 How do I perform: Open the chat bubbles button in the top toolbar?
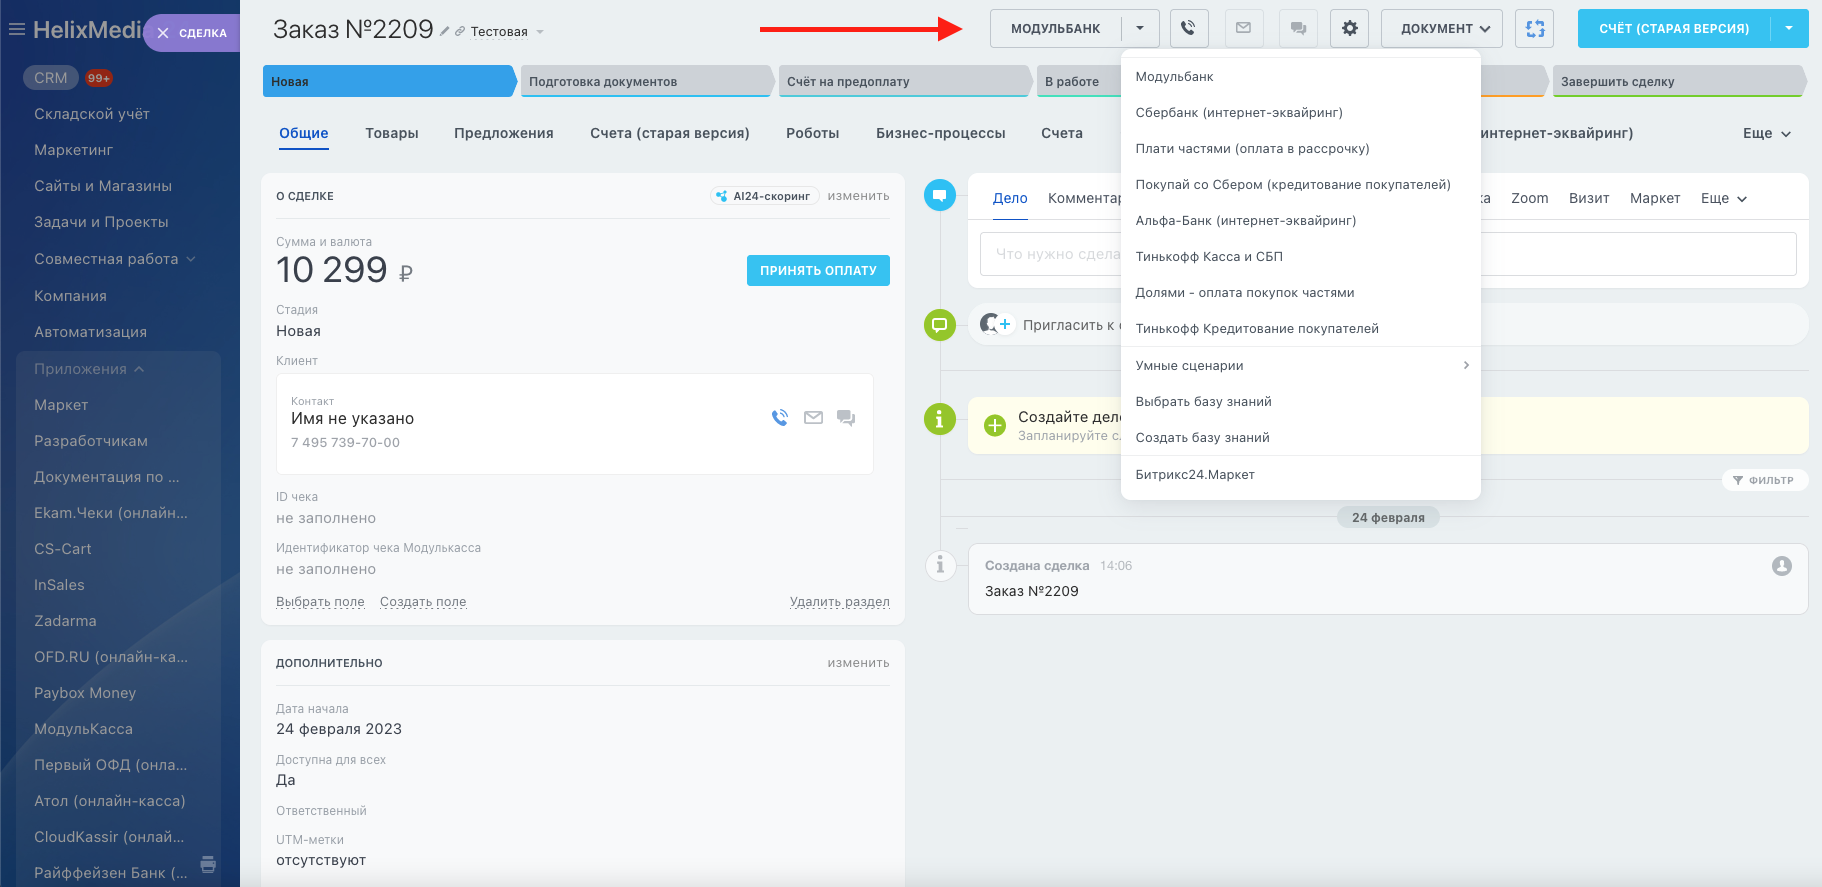click(1298, 28)
